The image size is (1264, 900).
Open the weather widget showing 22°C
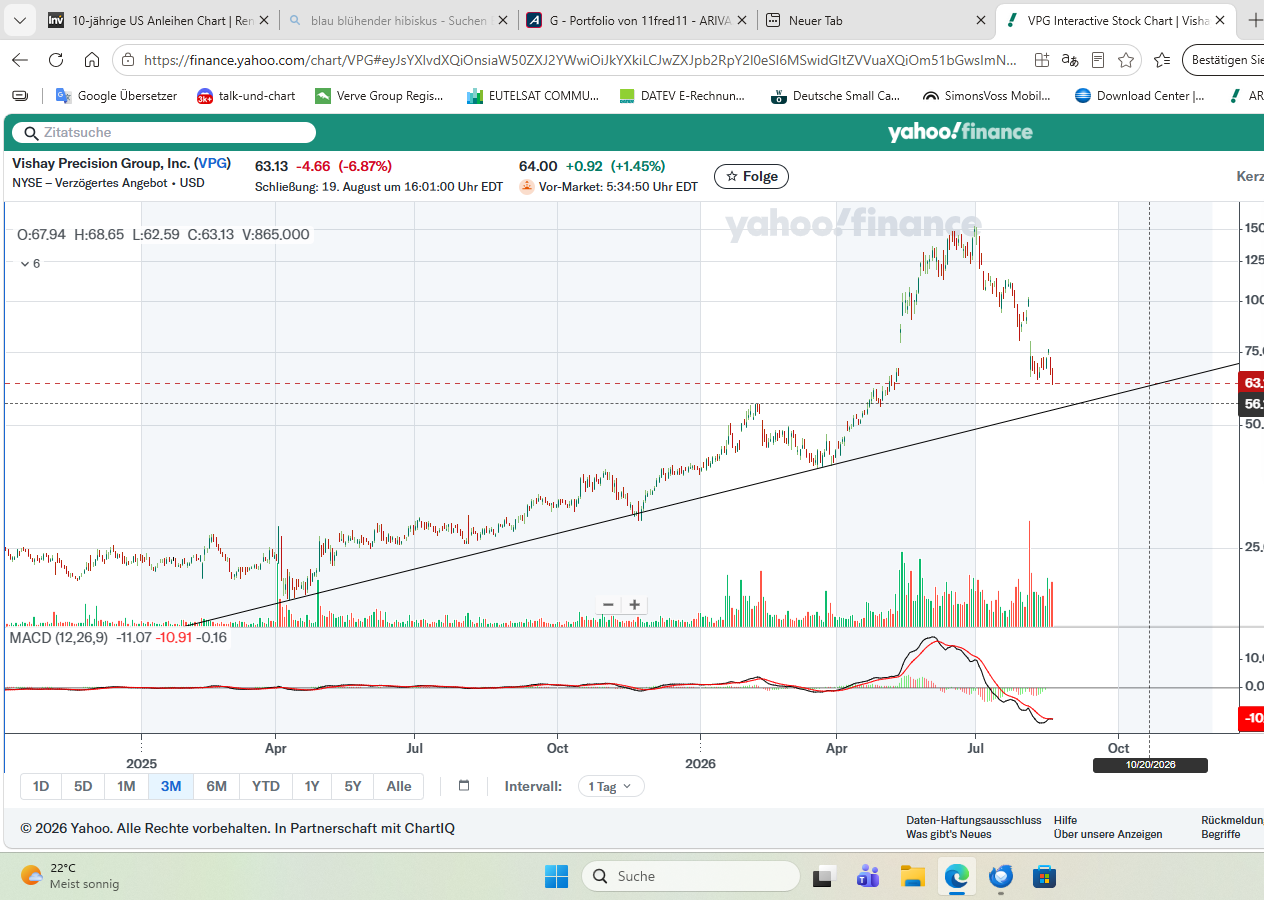(x=70, y=876)
